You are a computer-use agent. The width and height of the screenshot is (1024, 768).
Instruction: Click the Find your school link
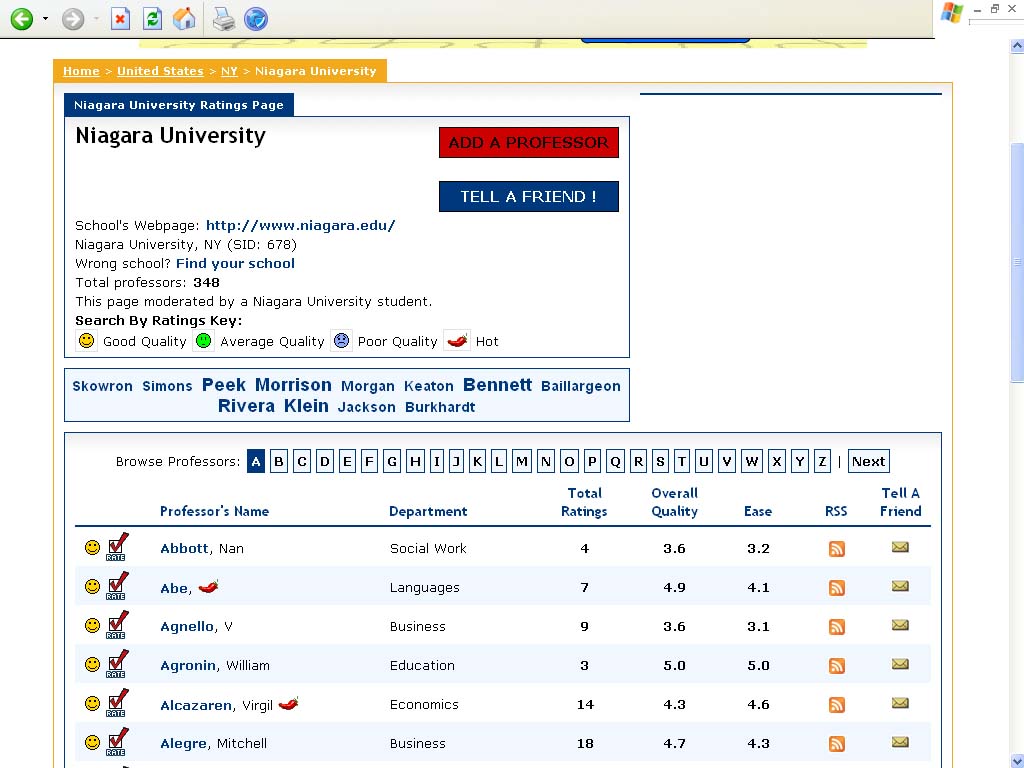point(235,263)
